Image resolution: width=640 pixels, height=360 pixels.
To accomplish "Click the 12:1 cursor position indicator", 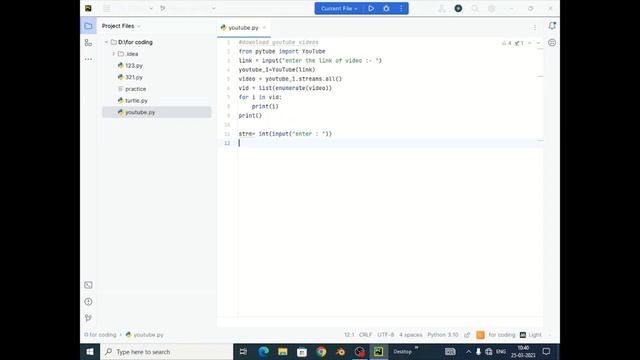I will 349,335.
